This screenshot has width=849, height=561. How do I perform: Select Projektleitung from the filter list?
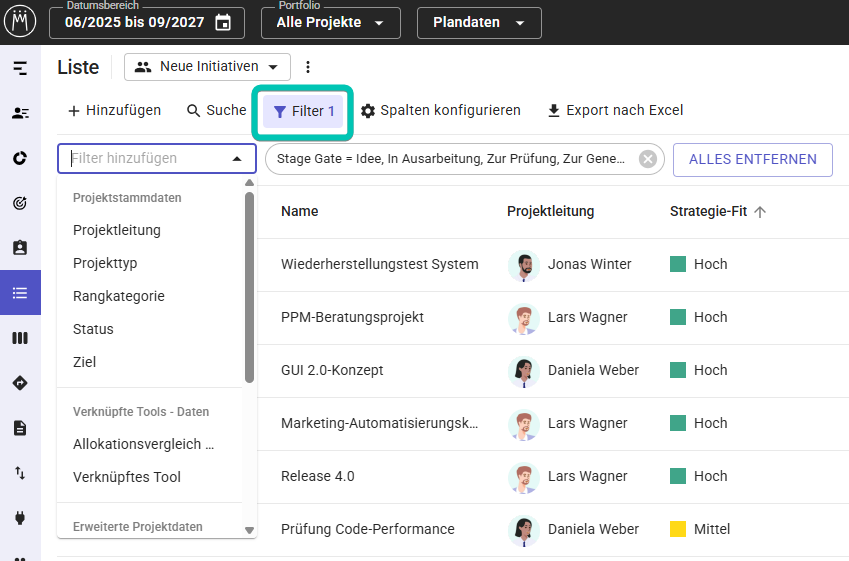click(117, 230)
